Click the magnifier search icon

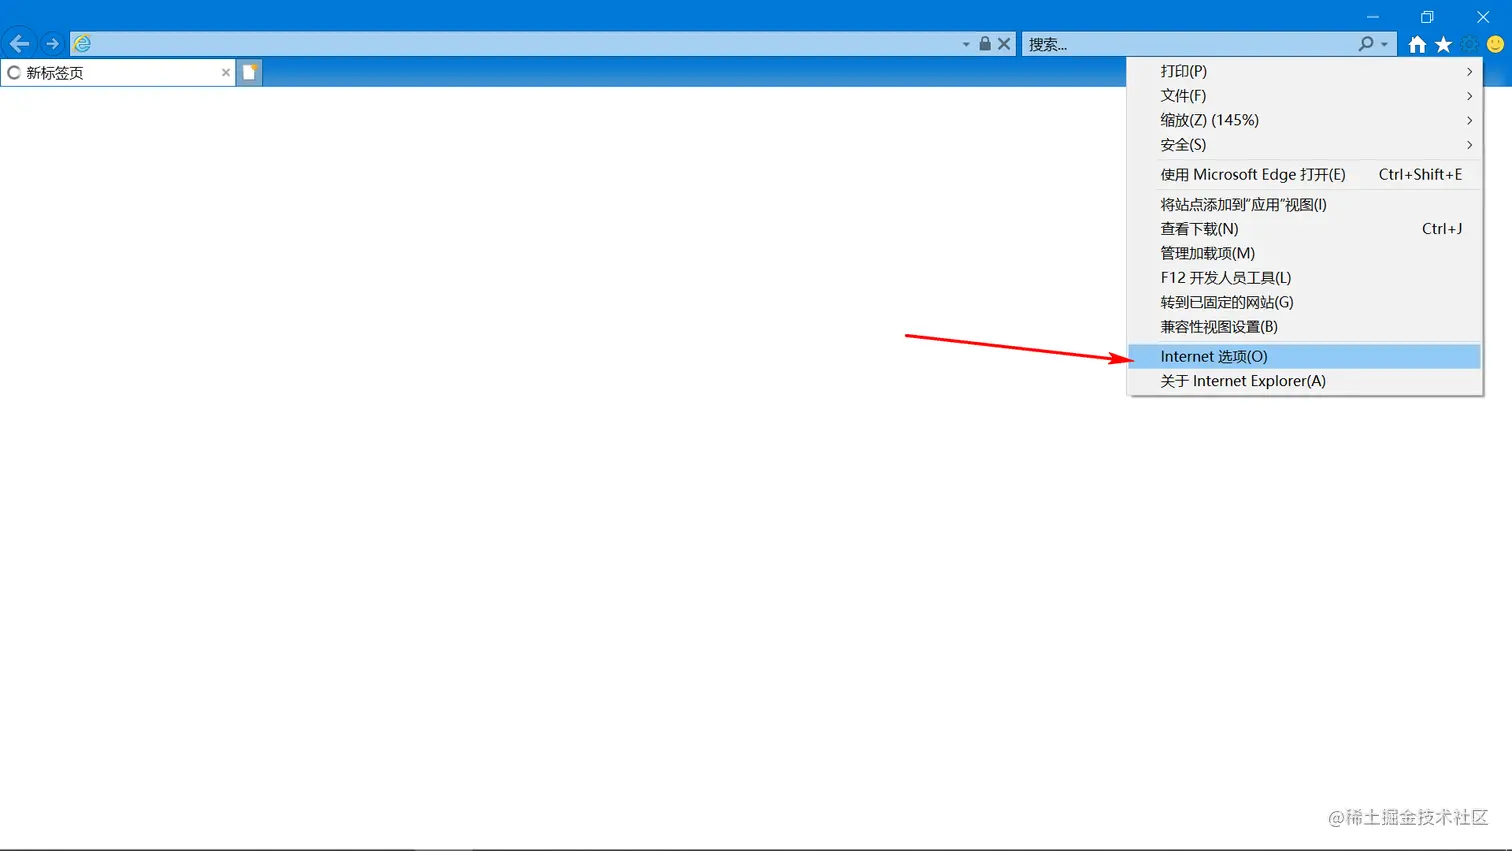[x=1365, y=44]
